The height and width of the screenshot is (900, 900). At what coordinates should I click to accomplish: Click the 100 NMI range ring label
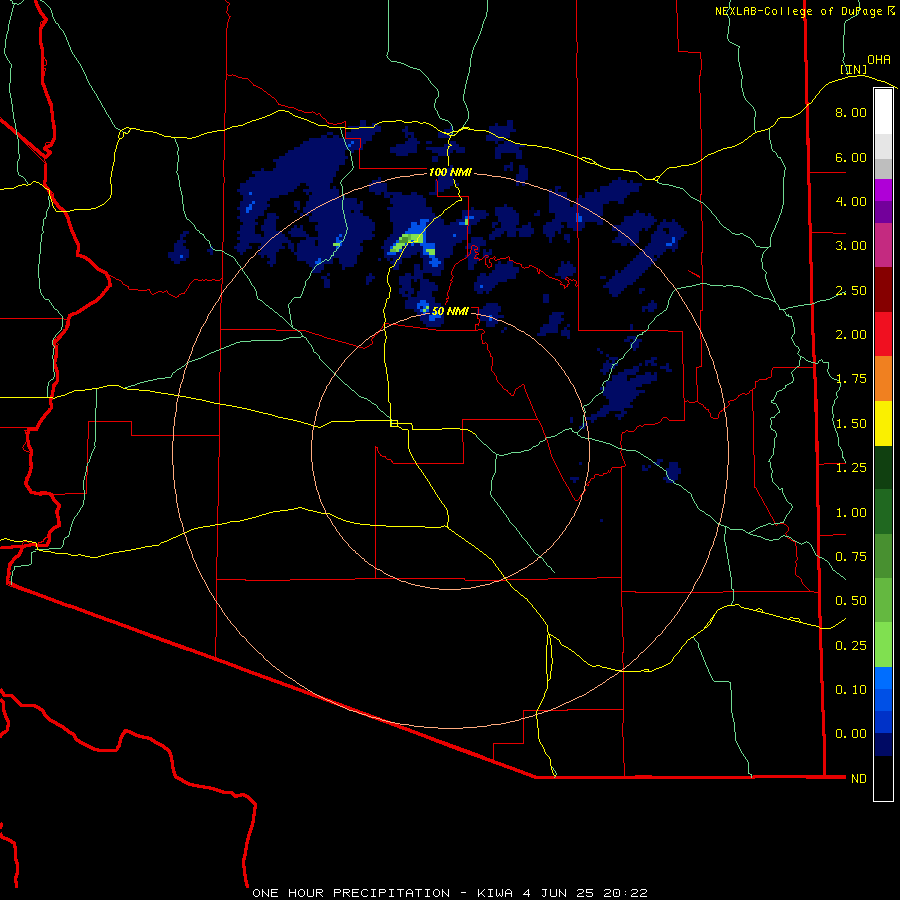click(450, 172)
